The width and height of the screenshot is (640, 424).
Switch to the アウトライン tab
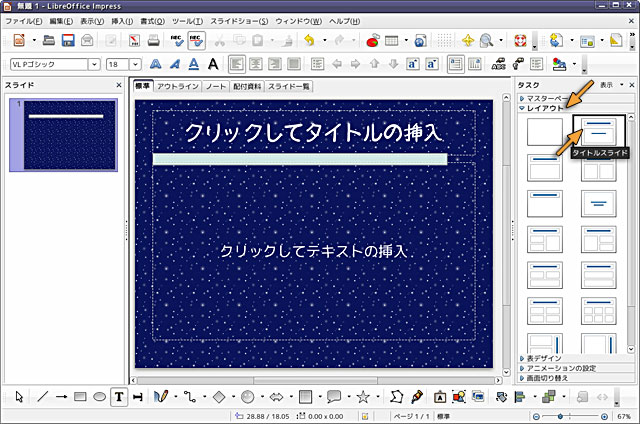[x=177, y=86]
